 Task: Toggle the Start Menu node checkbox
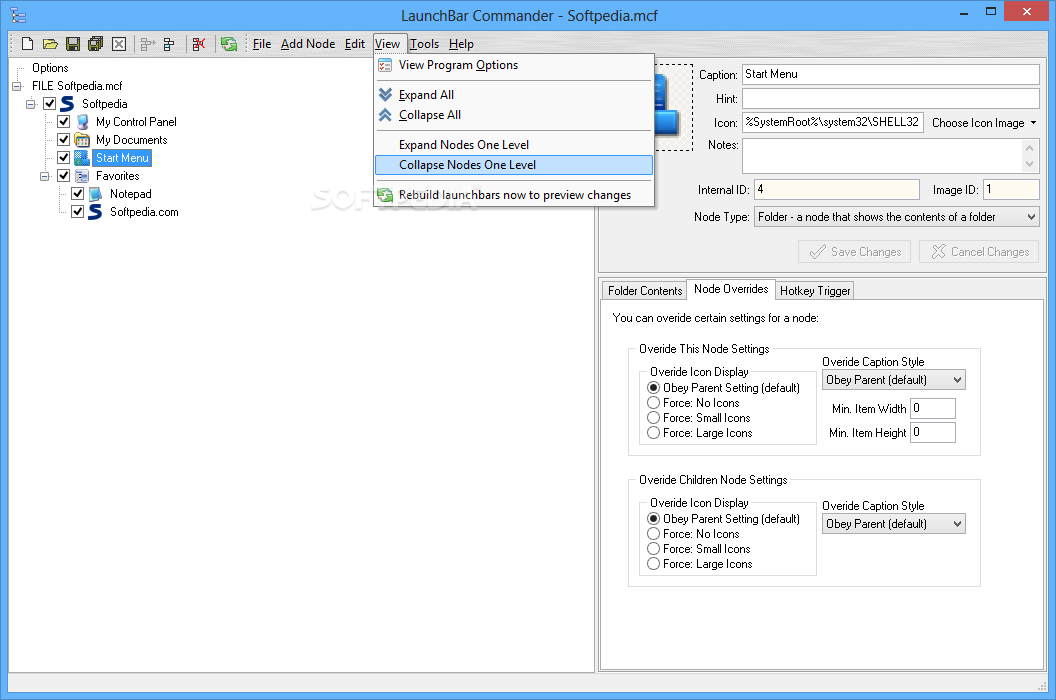(x=63, y=158)
